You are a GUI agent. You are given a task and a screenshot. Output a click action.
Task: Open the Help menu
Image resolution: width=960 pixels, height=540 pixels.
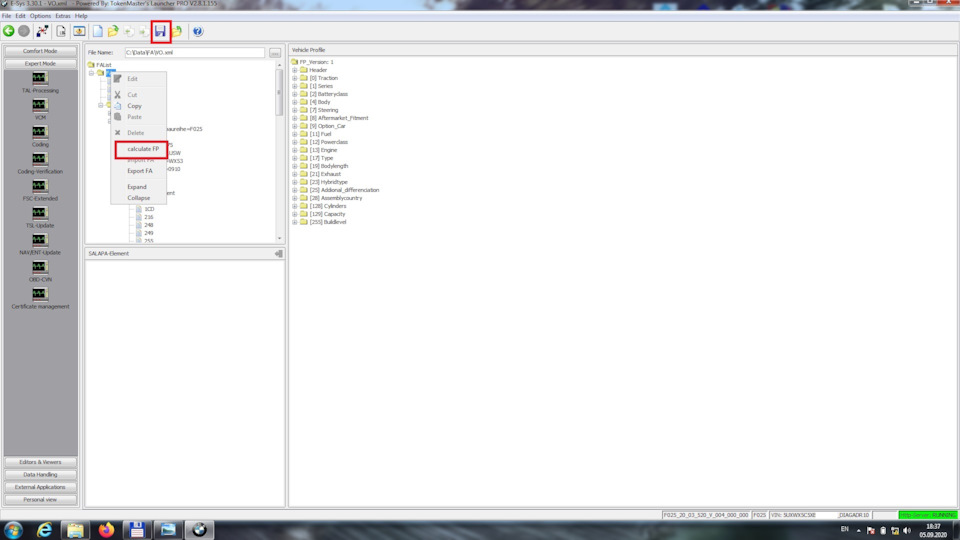81,16
